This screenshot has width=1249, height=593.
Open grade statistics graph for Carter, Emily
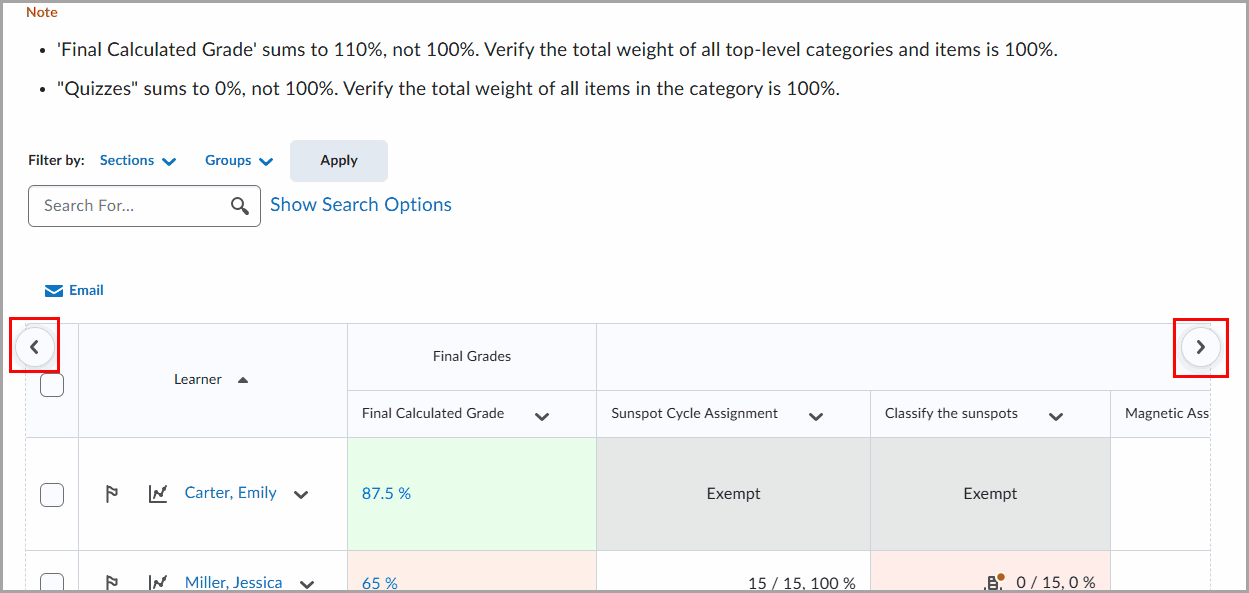point(157,493)
